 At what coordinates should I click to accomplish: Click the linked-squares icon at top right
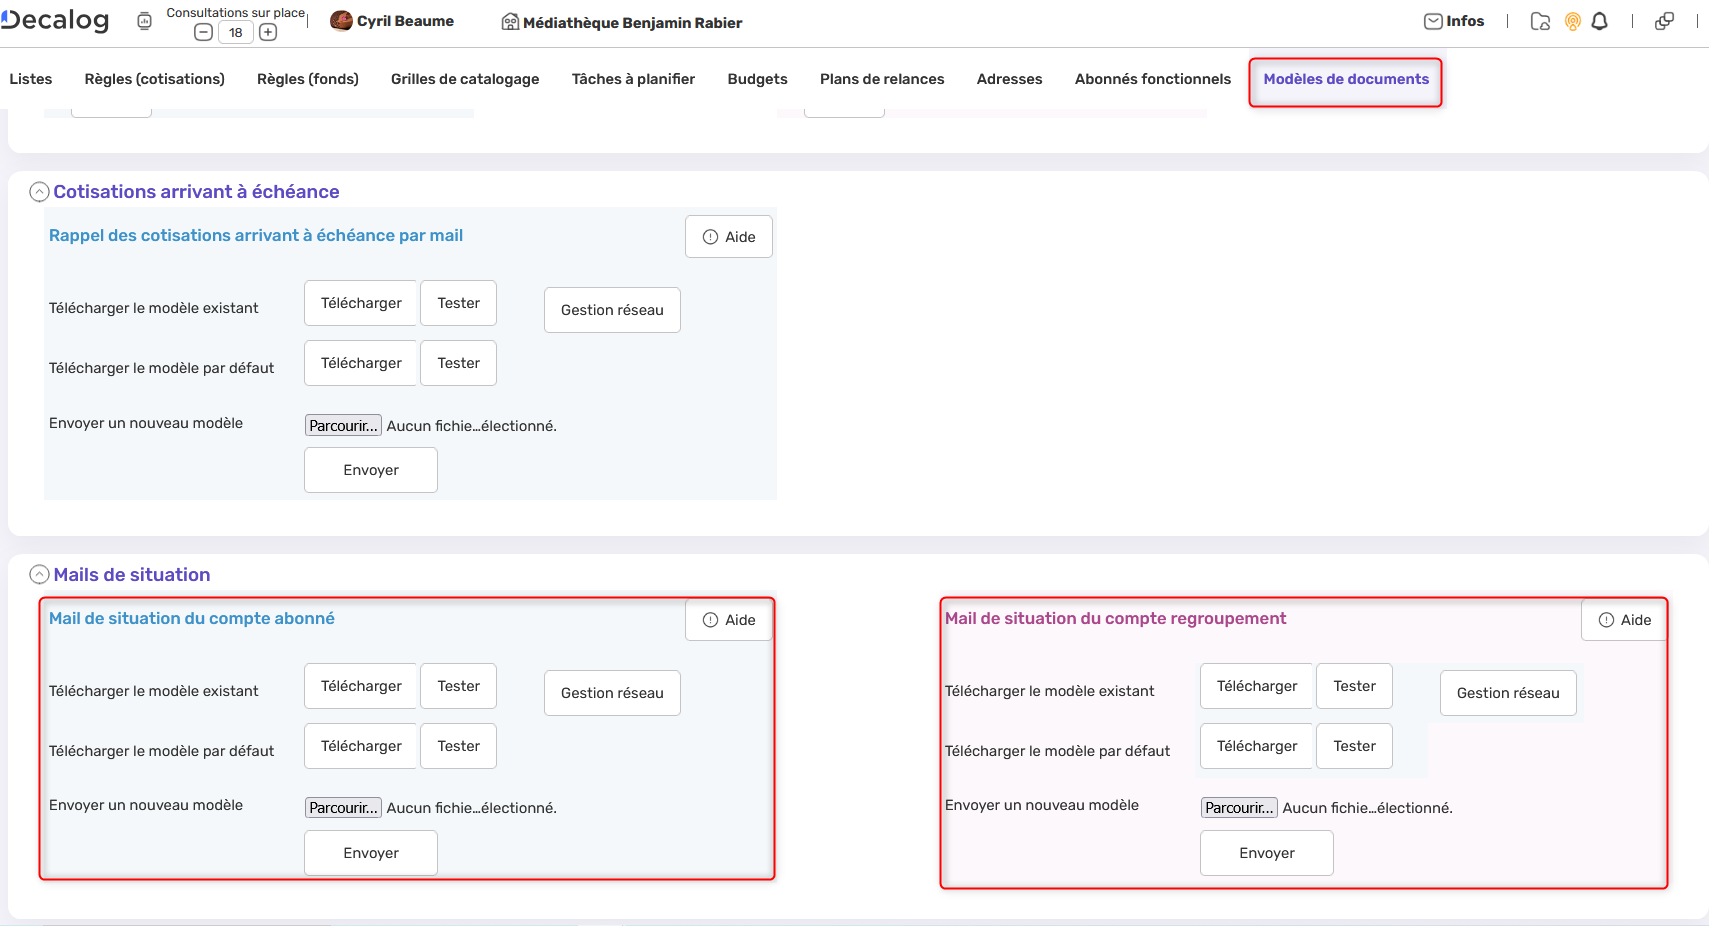tap(1665, 20)
